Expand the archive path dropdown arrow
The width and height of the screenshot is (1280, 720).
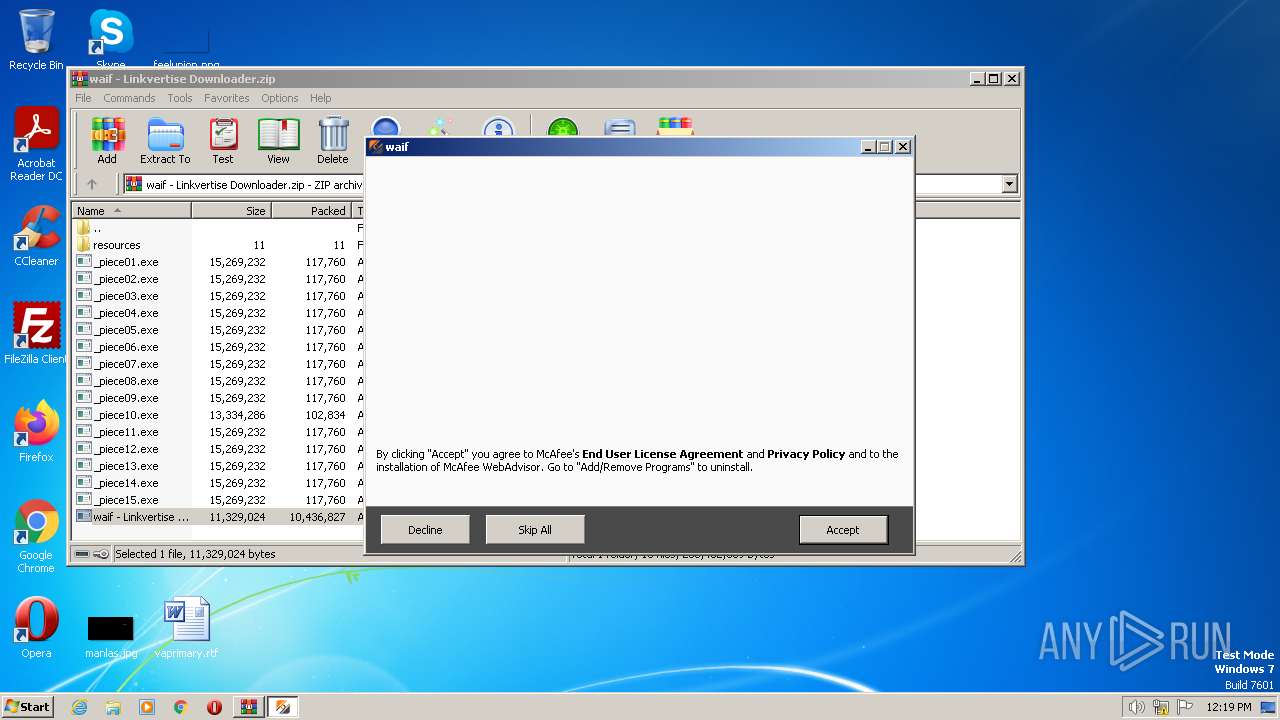coord(1009,184)
